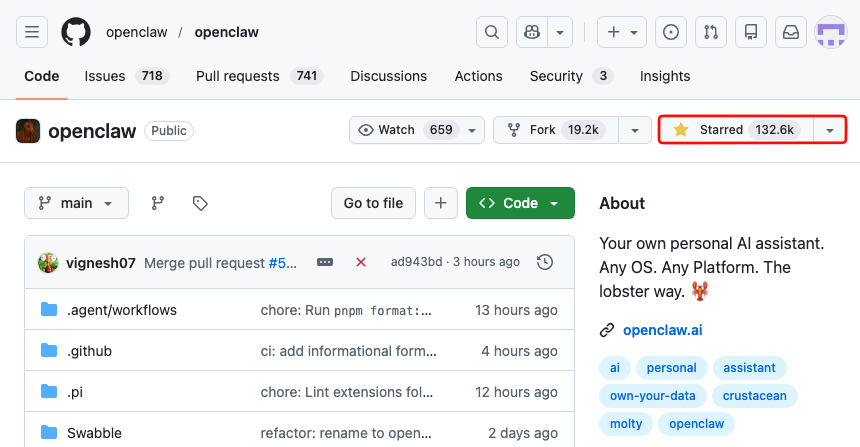Open the openclaw.ai website link
This screenshot has width=860, height=447.
[x=664, y=330]
